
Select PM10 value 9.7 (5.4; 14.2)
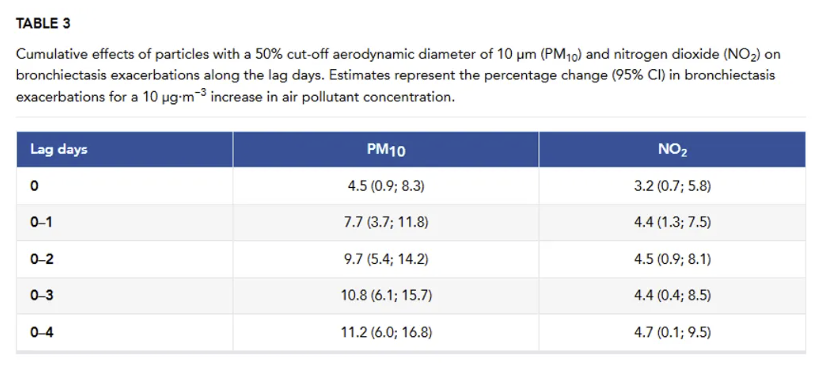(386, 260)
